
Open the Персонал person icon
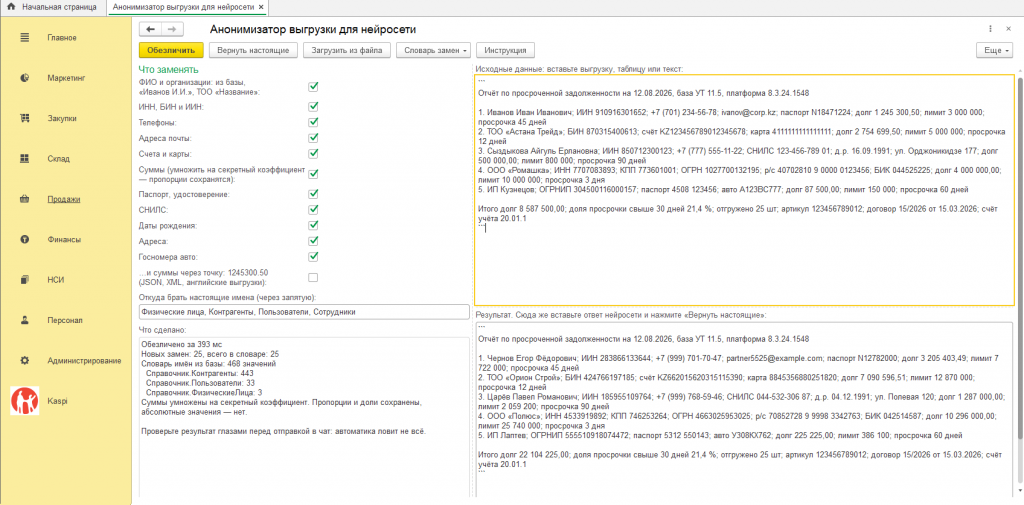coord(25,320)
